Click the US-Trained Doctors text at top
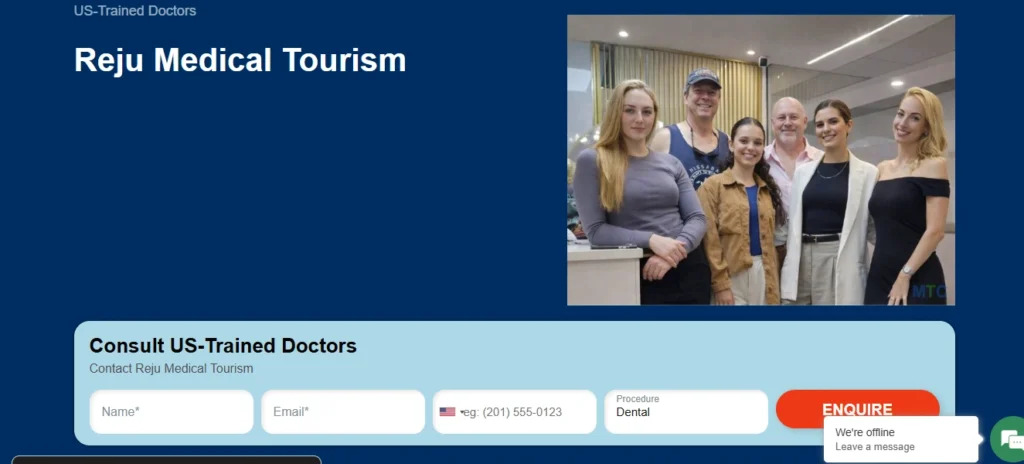This screenshot has width=1024, height=464. (x=135, y=11)
